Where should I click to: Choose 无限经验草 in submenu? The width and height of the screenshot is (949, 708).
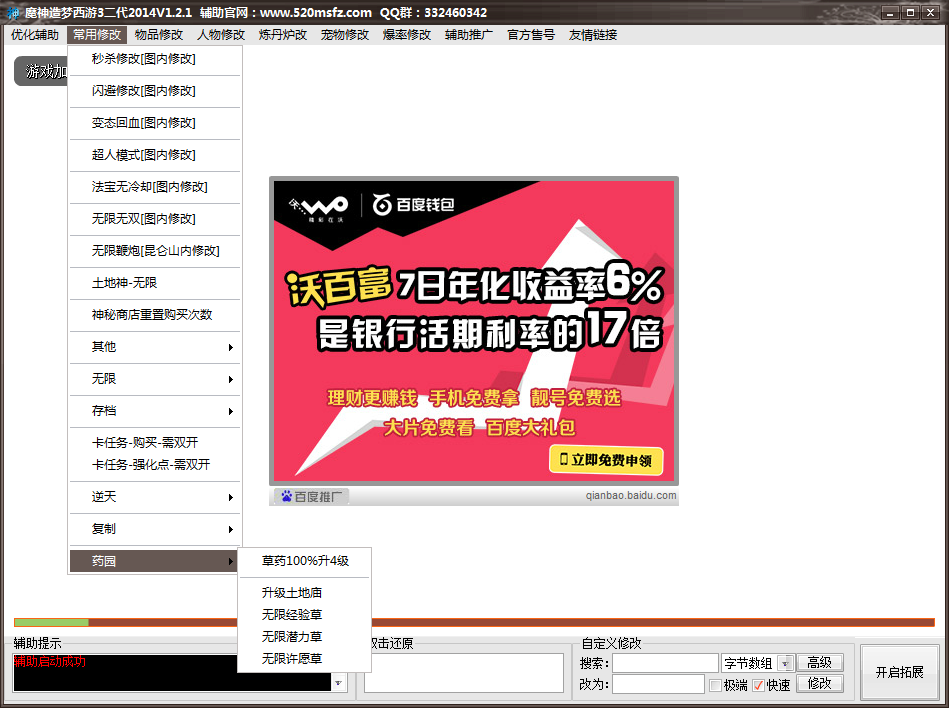pos(304,615)
